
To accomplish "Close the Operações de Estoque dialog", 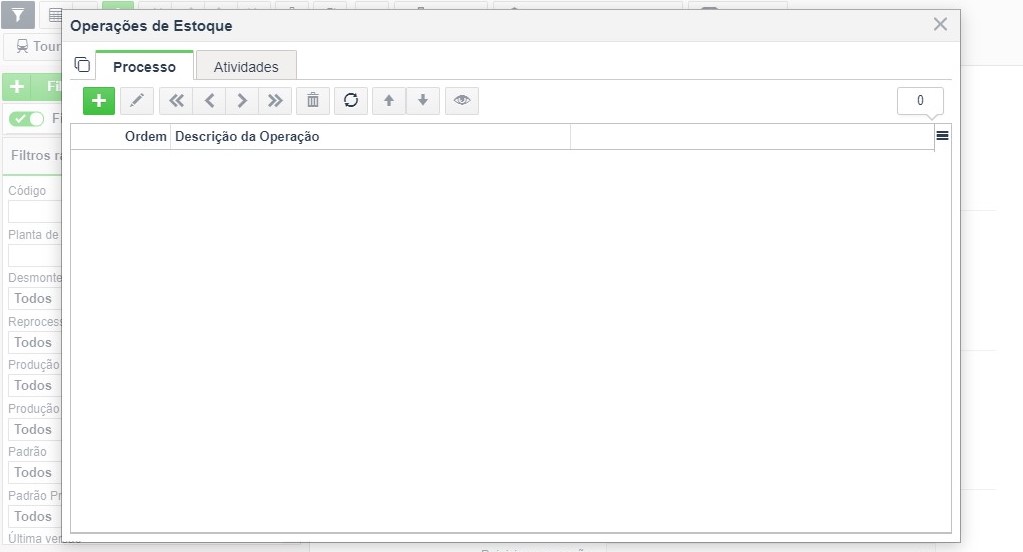I will point(940,24).
